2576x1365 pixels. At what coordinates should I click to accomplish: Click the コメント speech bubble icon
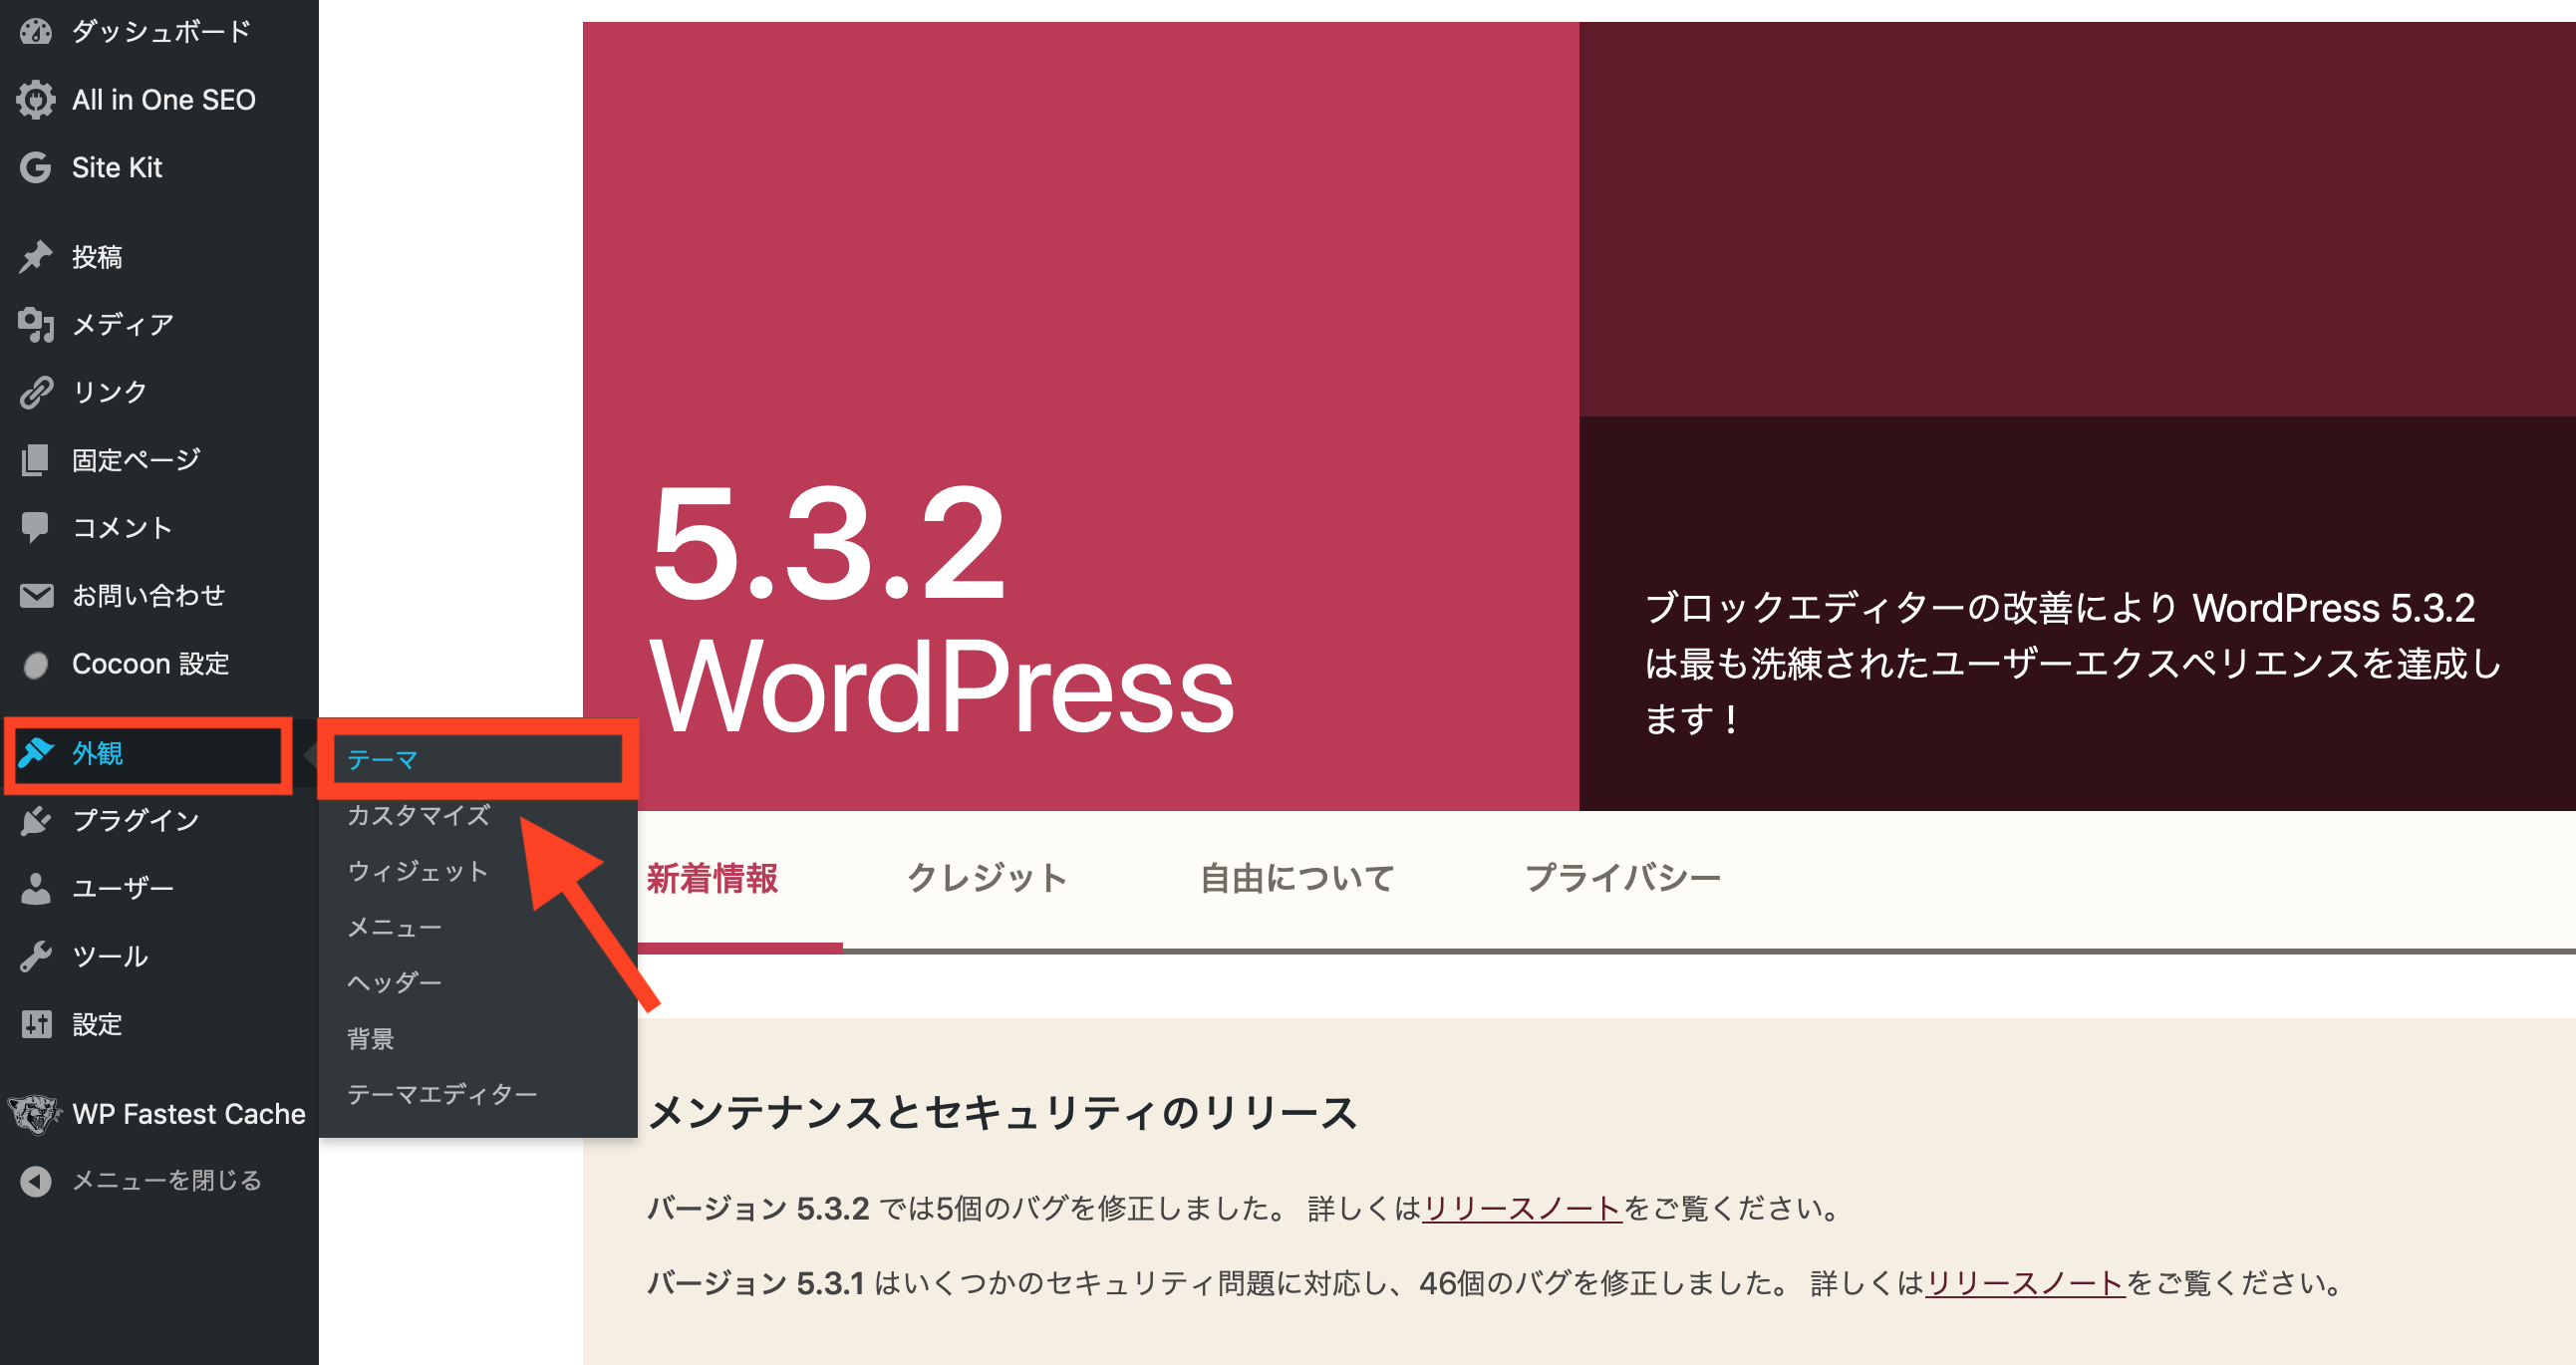[x=36, y=527]
